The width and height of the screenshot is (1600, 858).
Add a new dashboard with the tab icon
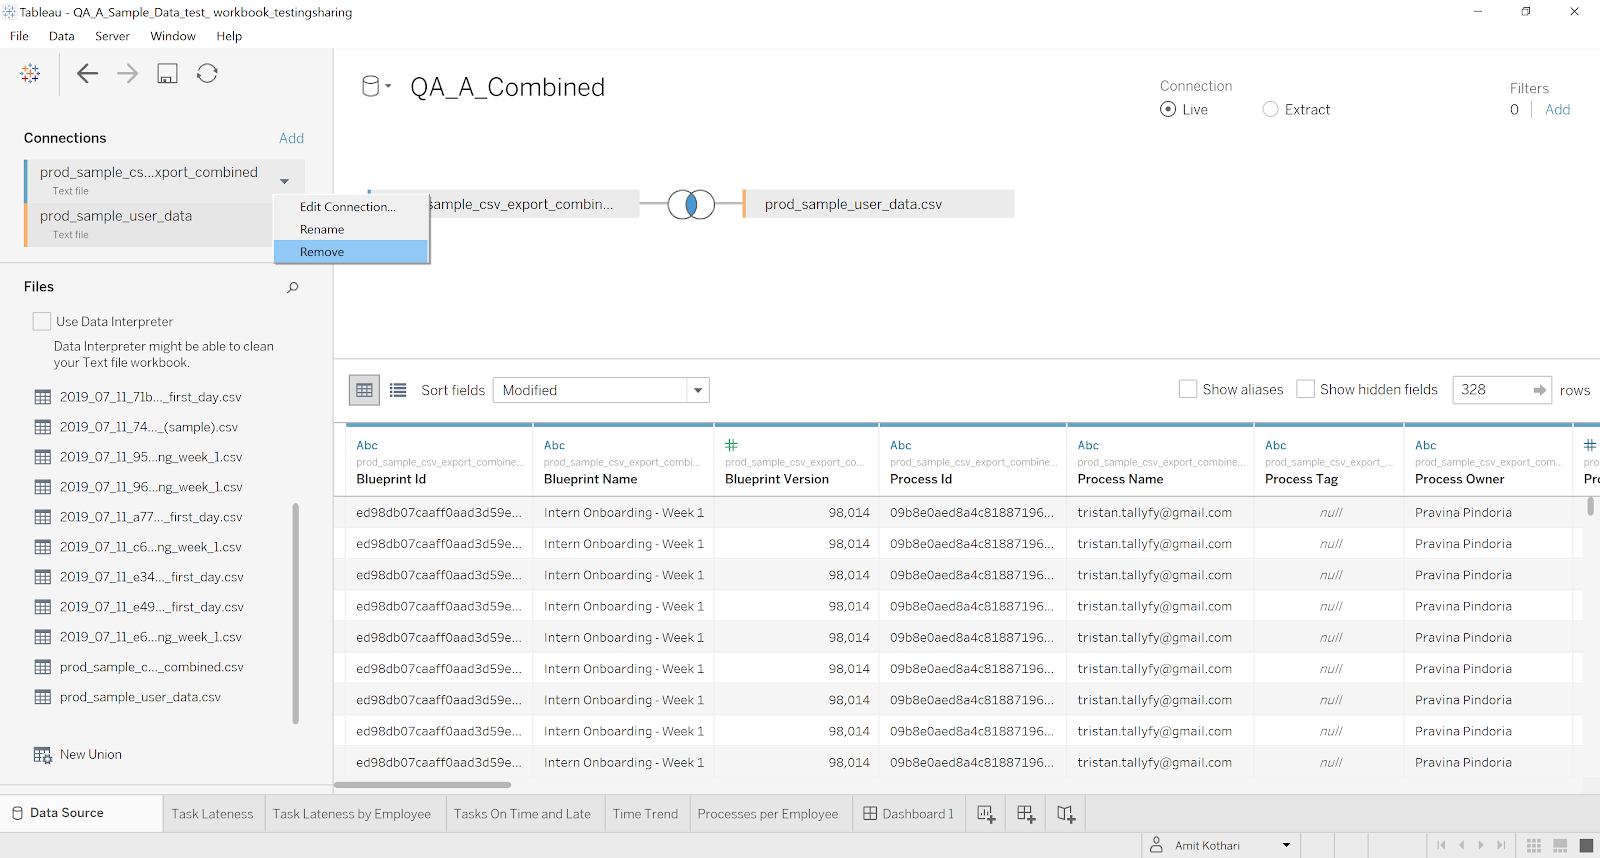click(x=1026, y=814)
